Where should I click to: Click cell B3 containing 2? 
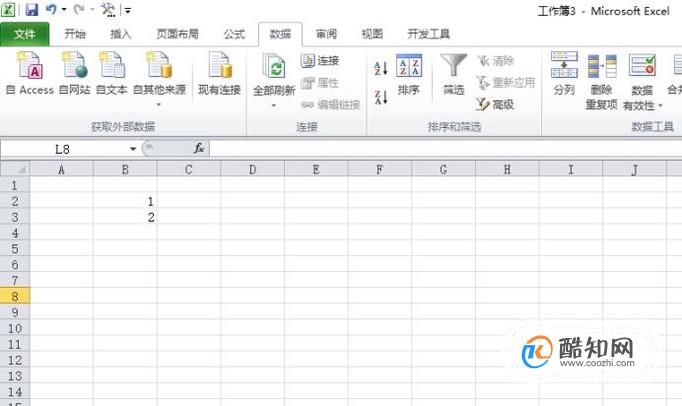point(125,217)
